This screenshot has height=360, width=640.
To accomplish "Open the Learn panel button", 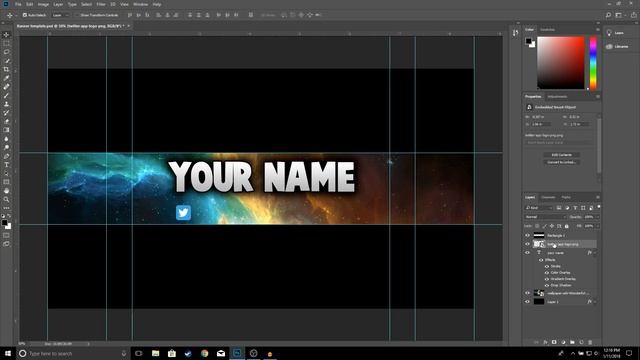I will point(616,33).
